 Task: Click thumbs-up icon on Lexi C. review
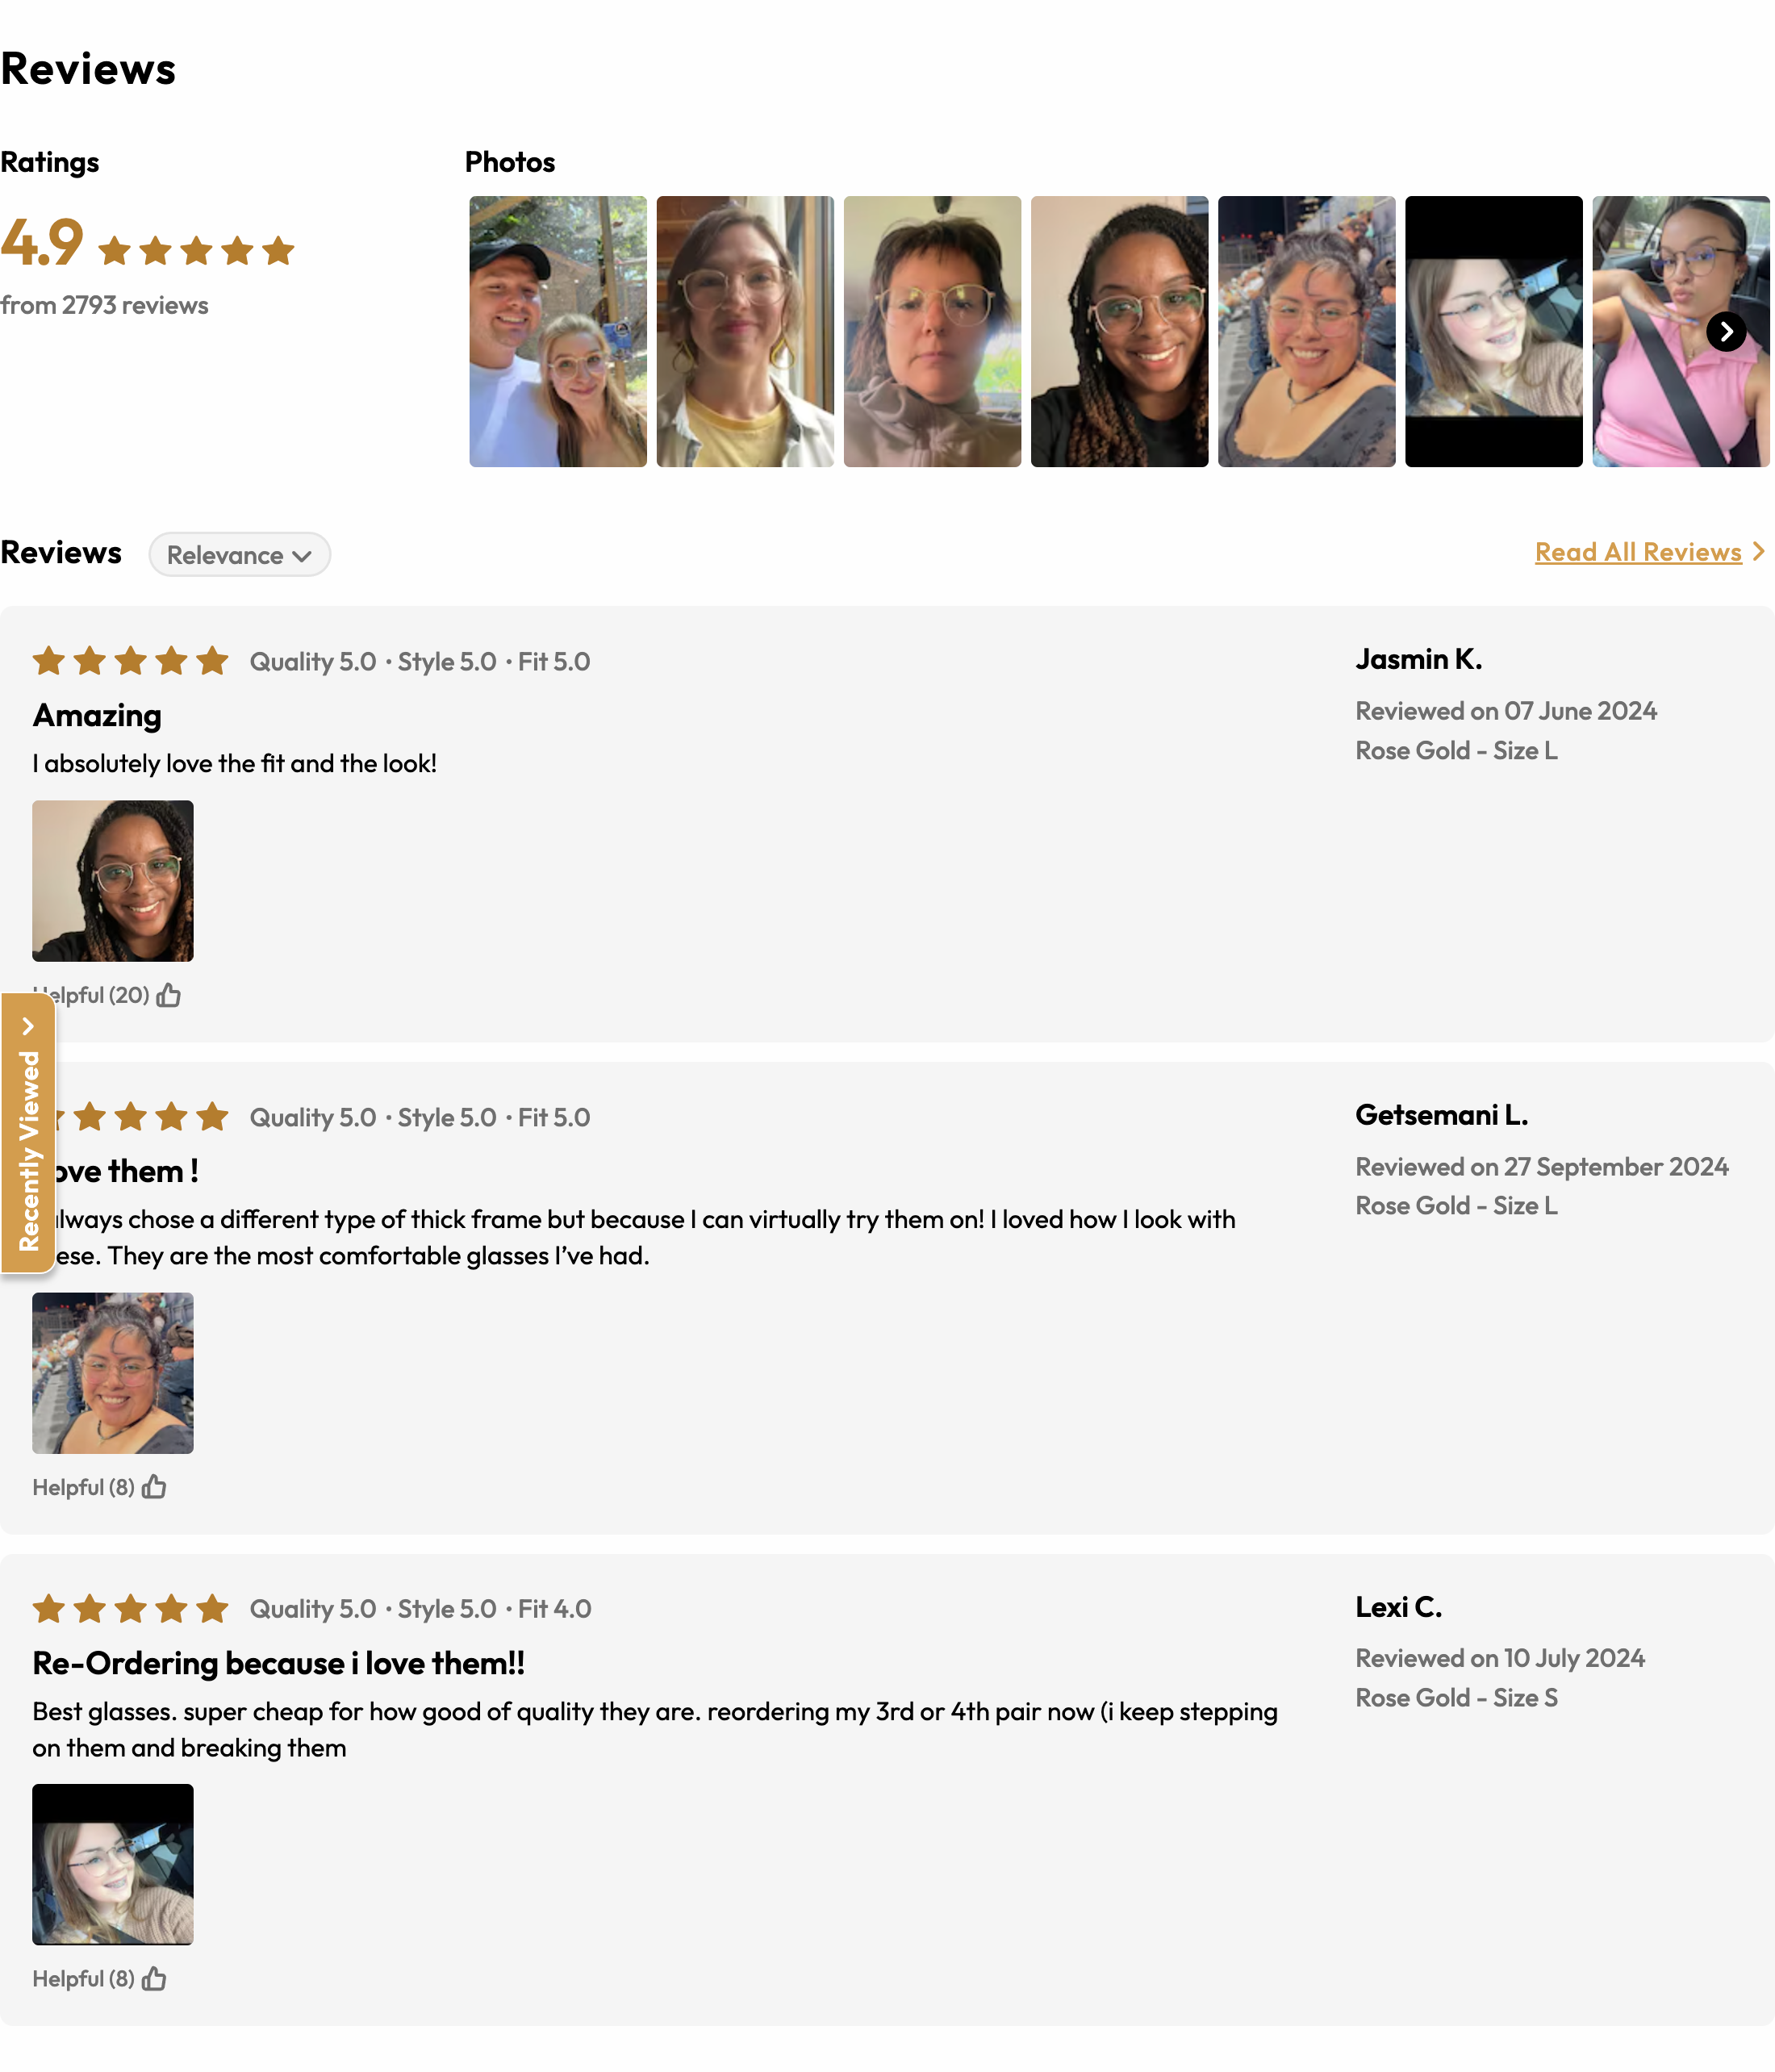154,1978
